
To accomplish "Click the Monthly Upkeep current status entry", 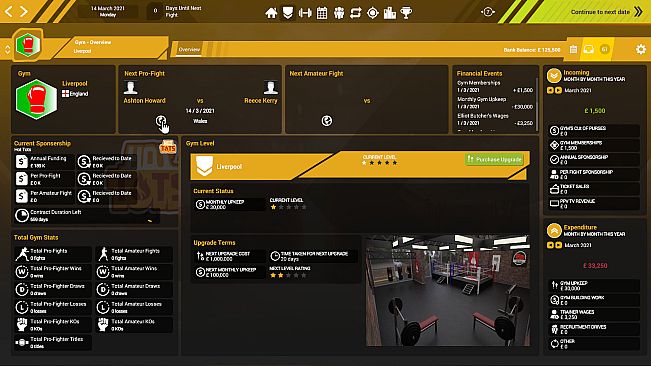I will 229,204.
